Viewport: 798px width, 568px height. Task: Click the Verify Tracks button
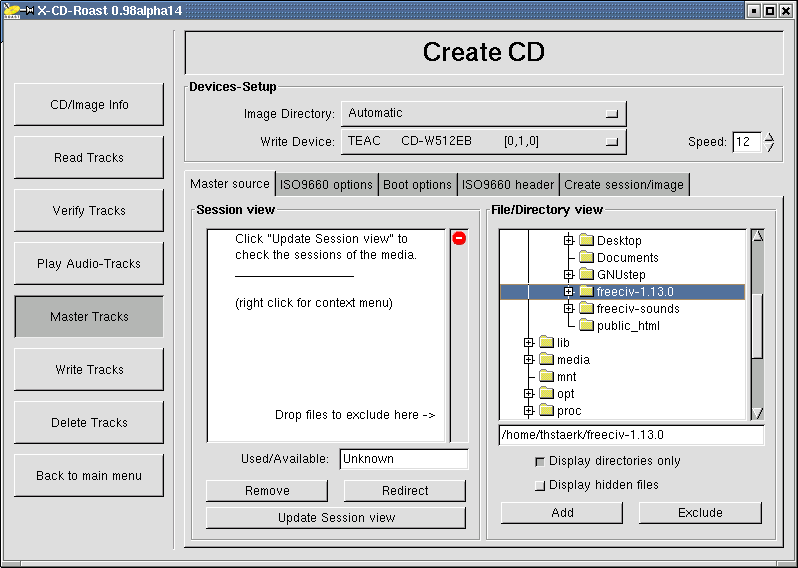(x=89, y=210)
